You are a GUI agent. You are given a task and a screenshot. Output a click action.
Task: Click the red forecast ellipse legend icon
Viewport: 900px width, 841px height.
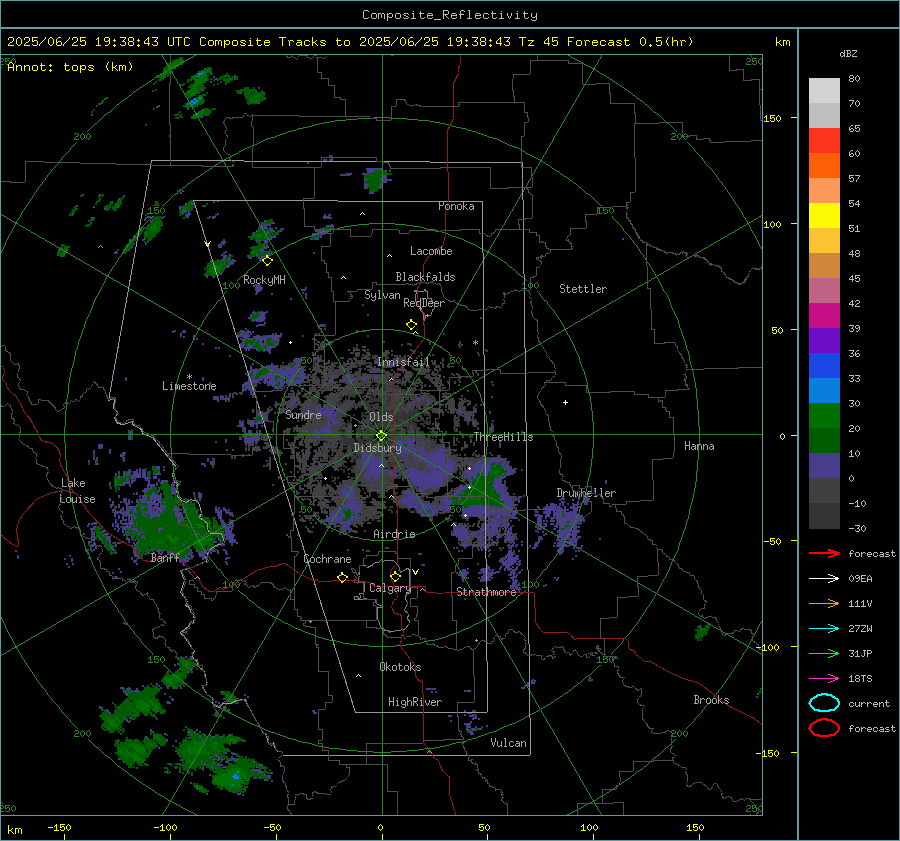(824, 728)
